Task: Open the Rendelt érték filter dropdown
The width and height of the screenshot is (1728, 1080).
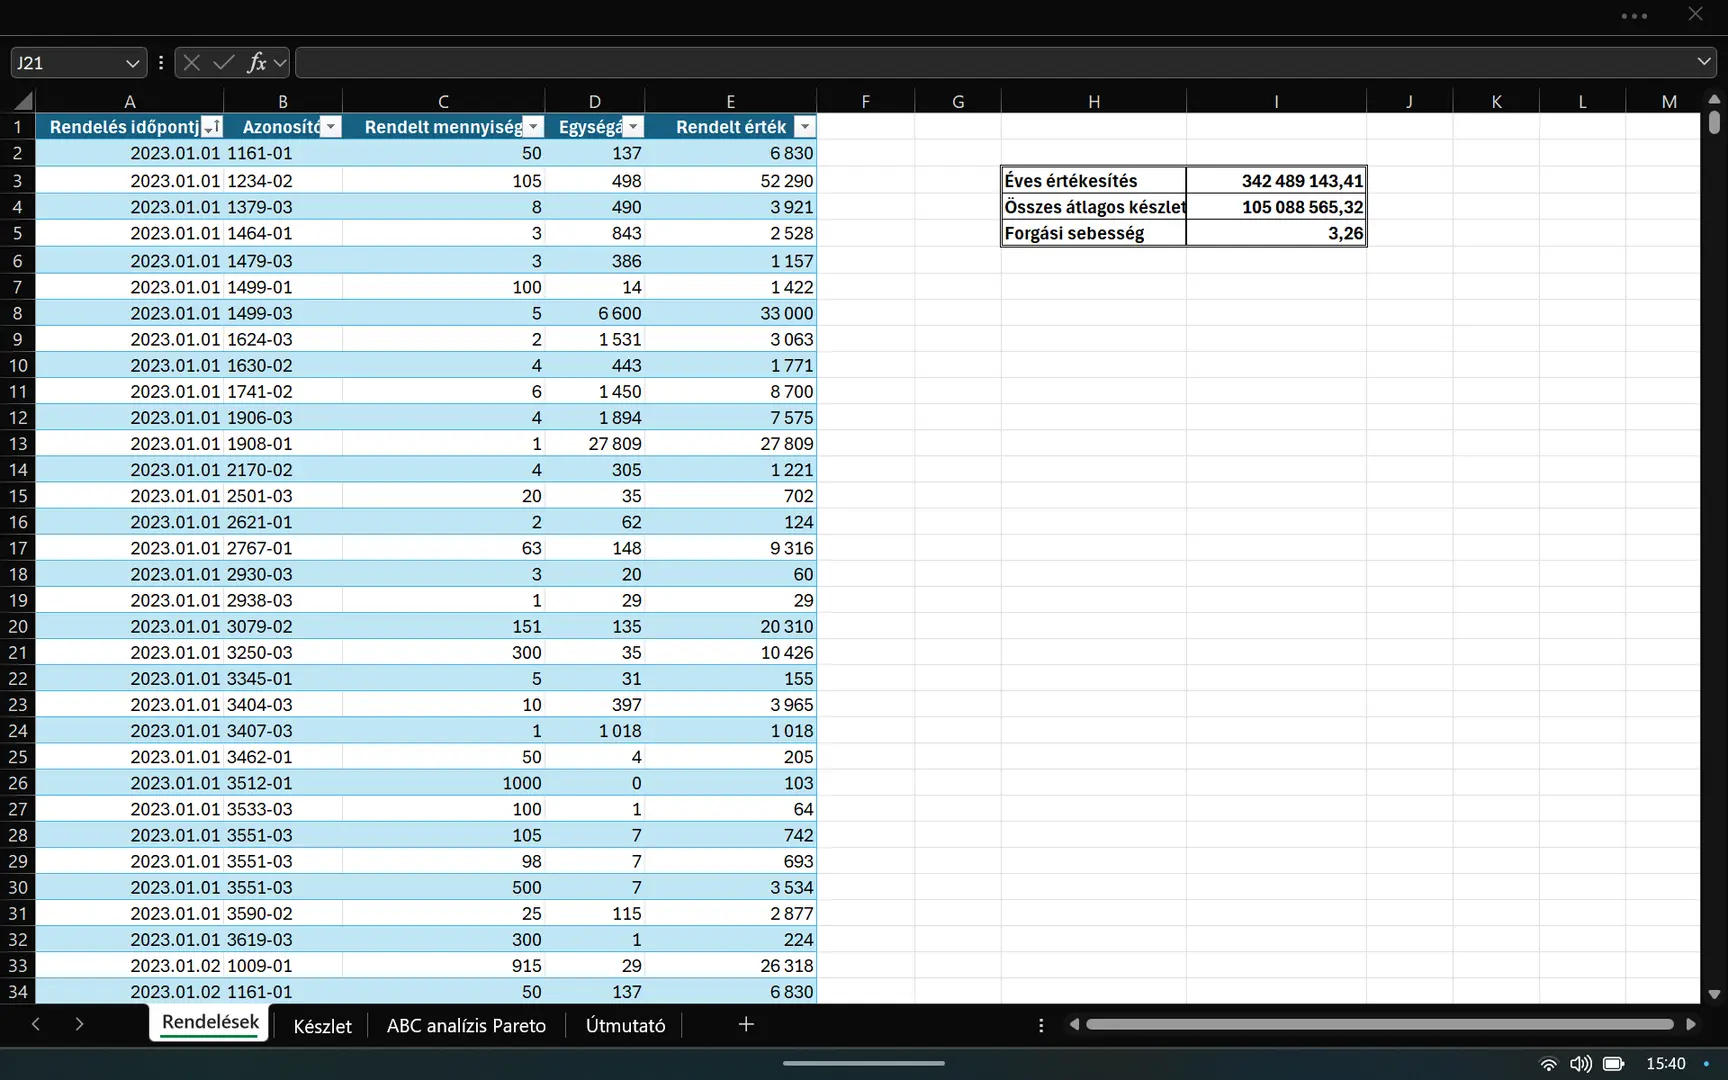Action: (x=804, y=127)
